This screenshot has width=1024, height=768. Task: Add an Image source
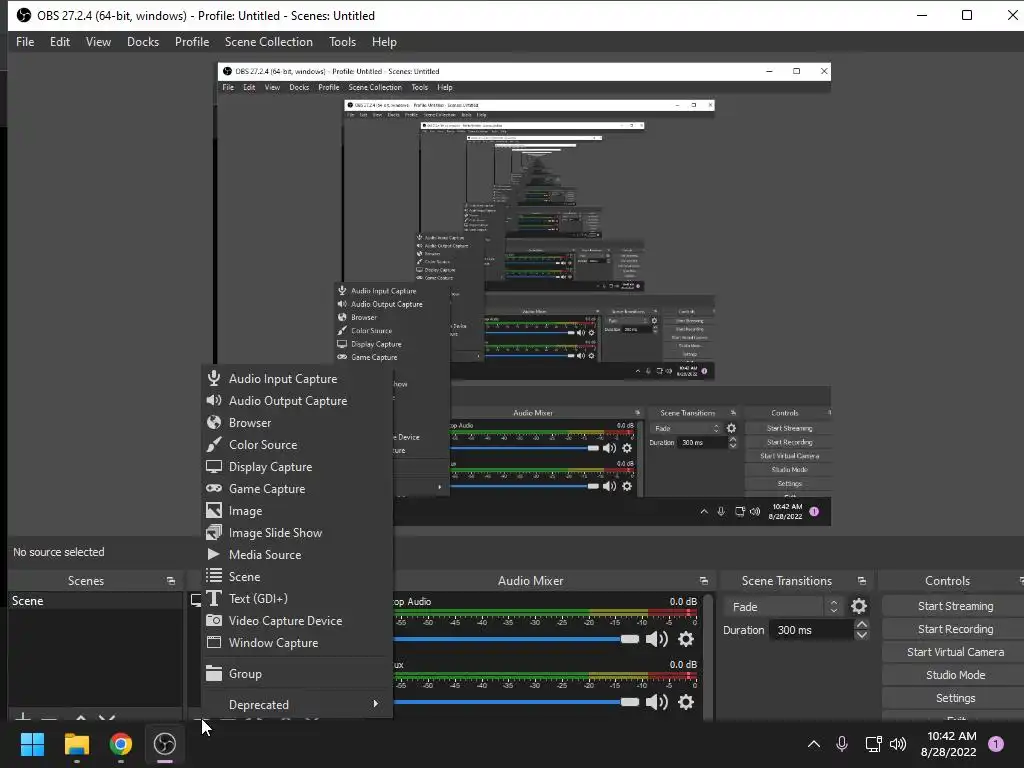pyautogui.click(x=297, y=511)
